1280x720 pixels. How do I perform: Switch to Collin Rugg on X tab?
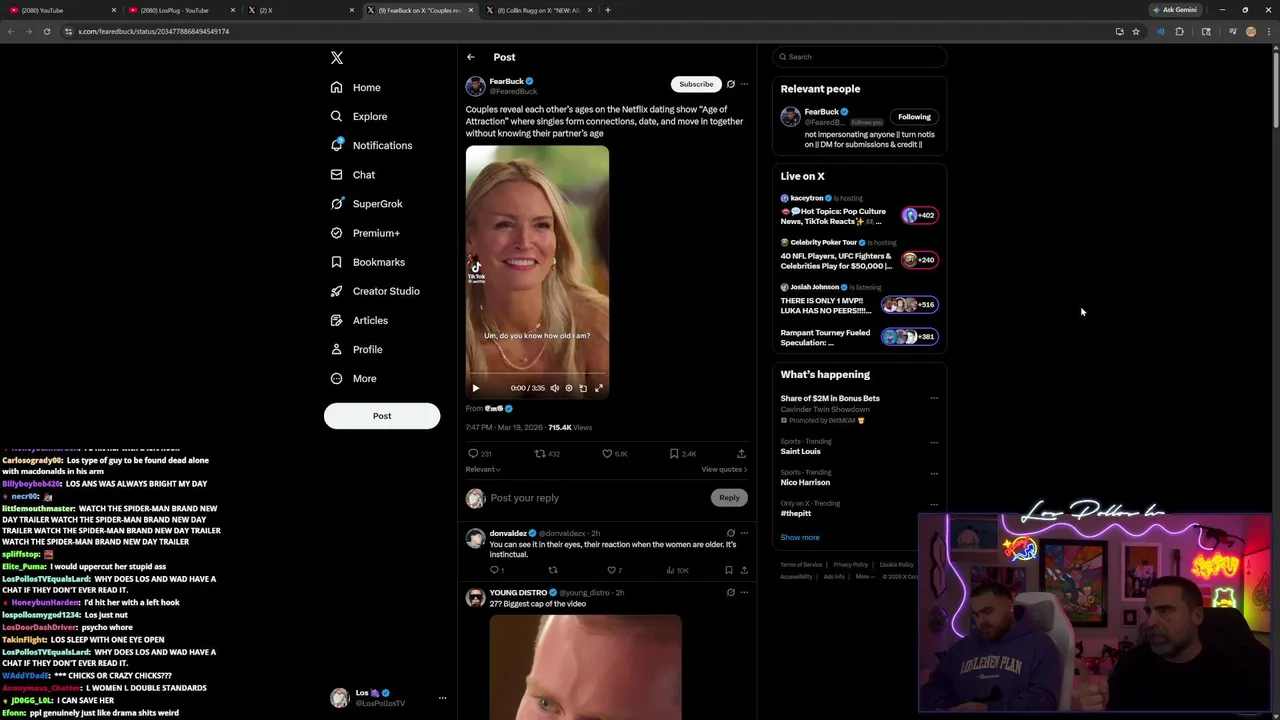[x=540, y=10]
